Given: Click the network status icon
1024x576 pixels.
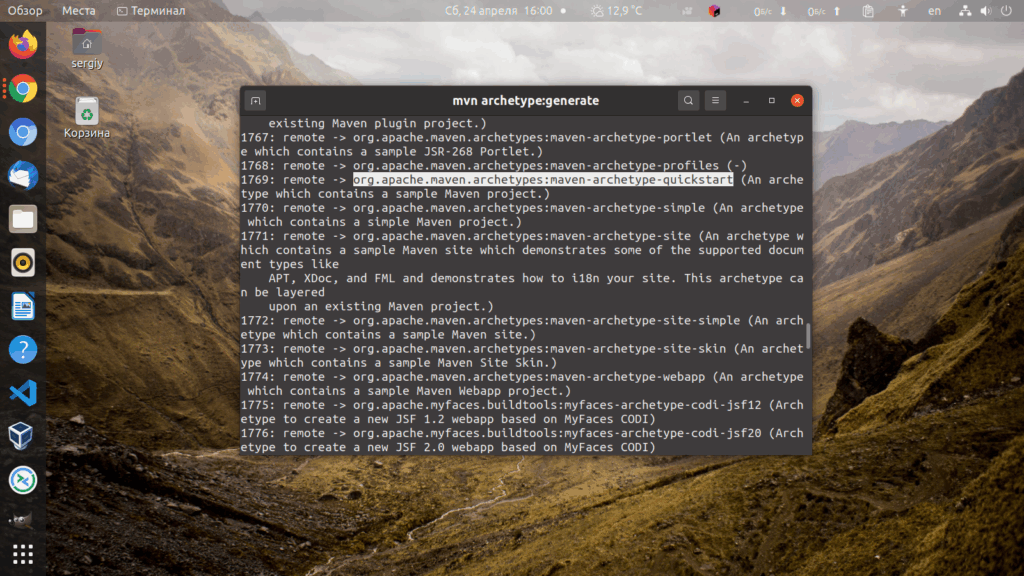Looking at the screenshot, I should coord(965,11).
